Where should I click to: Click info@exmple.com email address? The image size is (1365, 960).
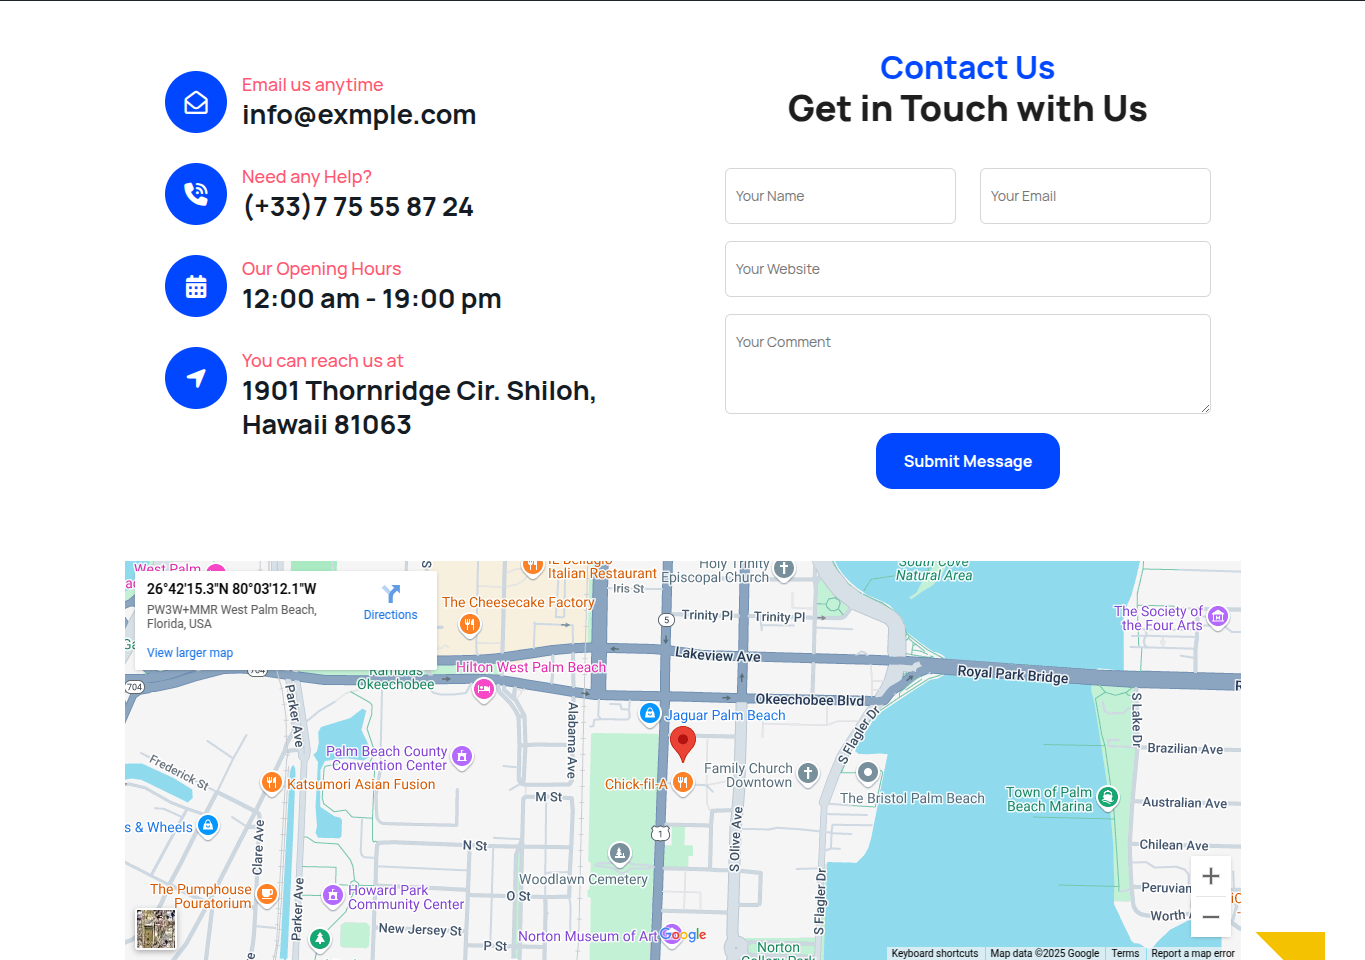(359, 115)
